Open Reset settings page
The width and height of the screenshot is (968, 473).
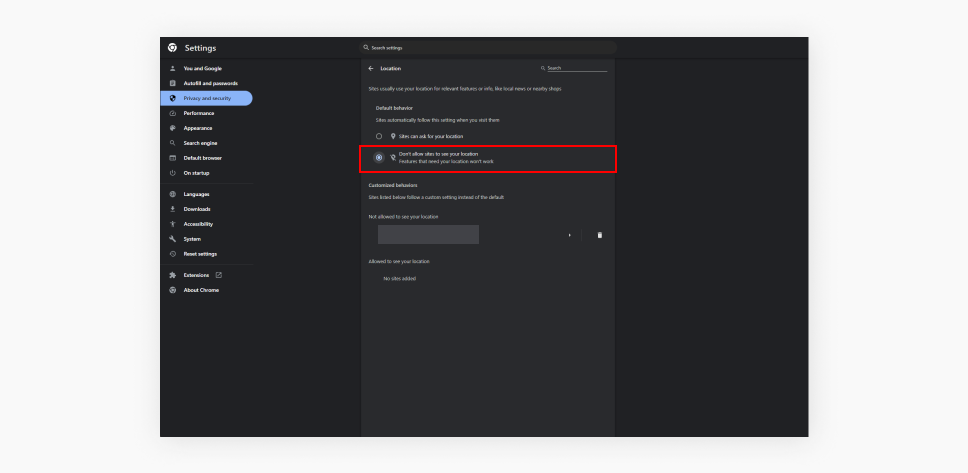pos(207,254)
